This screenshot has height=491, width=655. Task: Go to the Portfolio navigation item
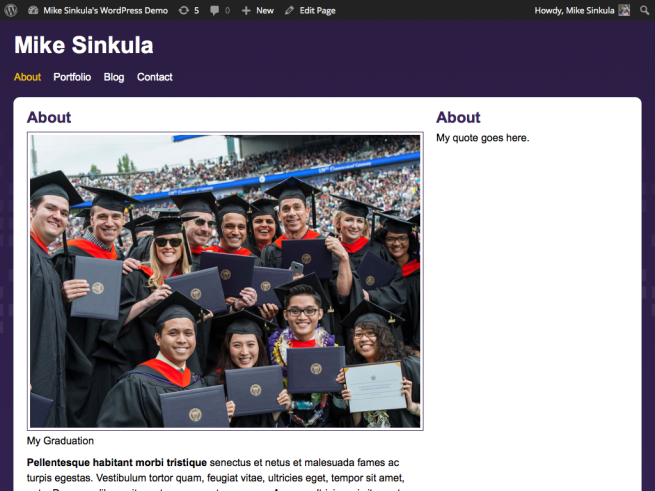click(72, 77)
